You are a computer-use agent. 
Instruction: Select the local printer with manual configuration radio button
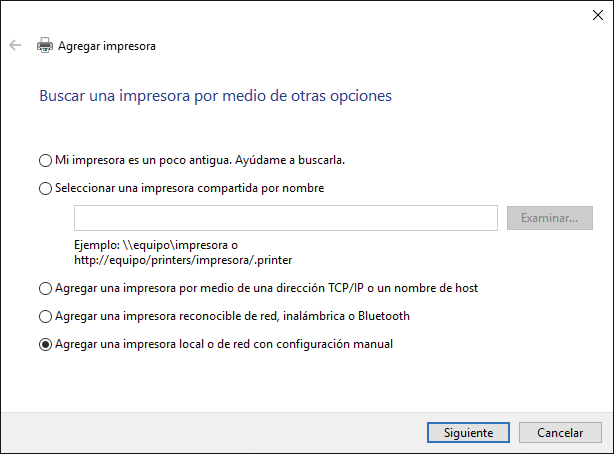pyautogui.click(x=44, y=345)
